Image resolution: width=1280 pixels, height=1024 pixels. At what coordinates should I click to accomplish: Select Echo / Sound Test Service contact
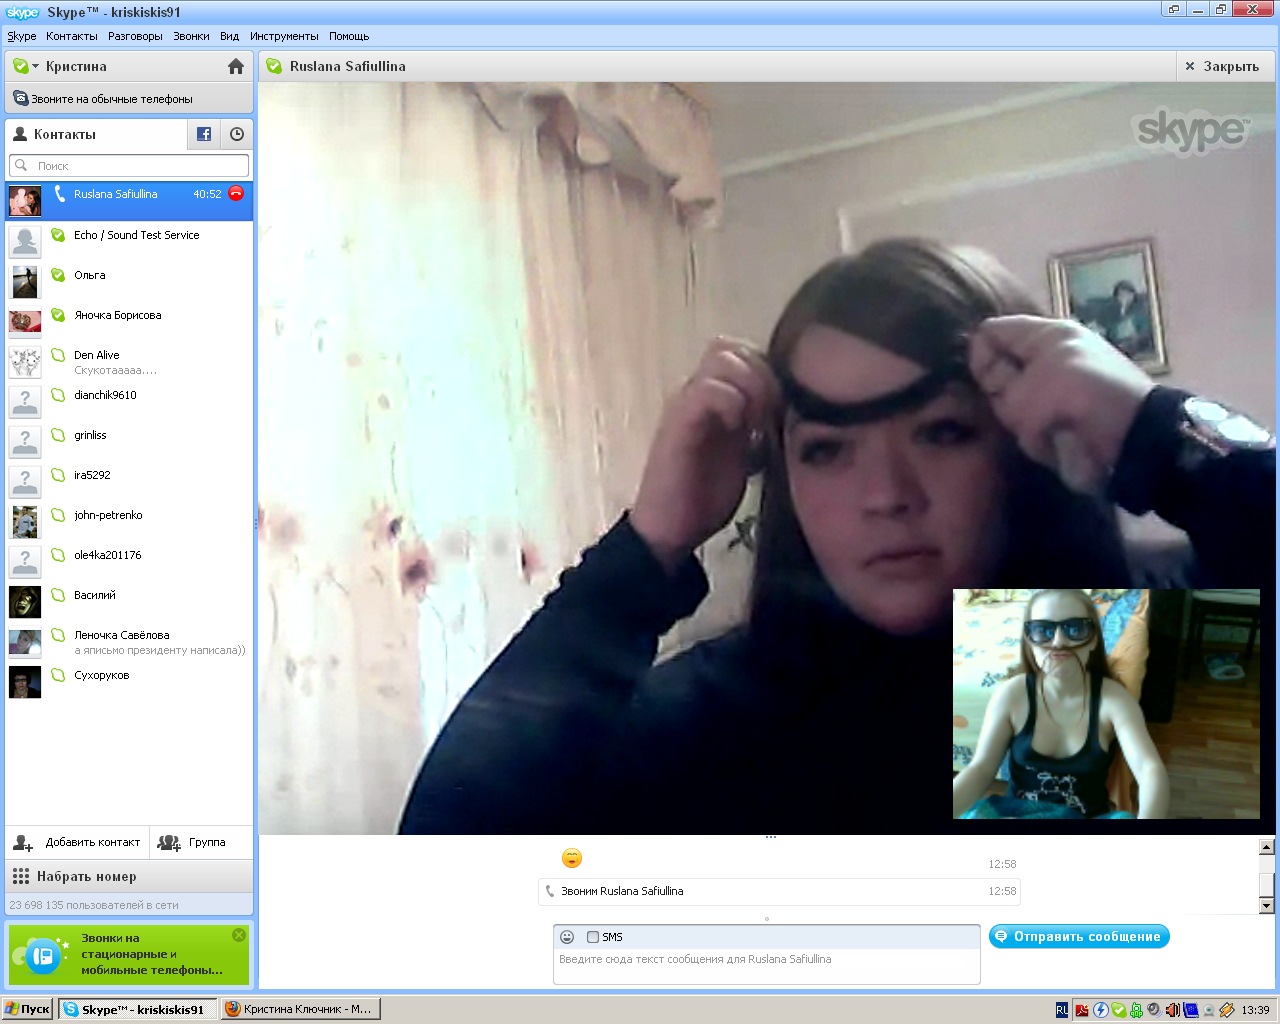[x=136, y=235]
